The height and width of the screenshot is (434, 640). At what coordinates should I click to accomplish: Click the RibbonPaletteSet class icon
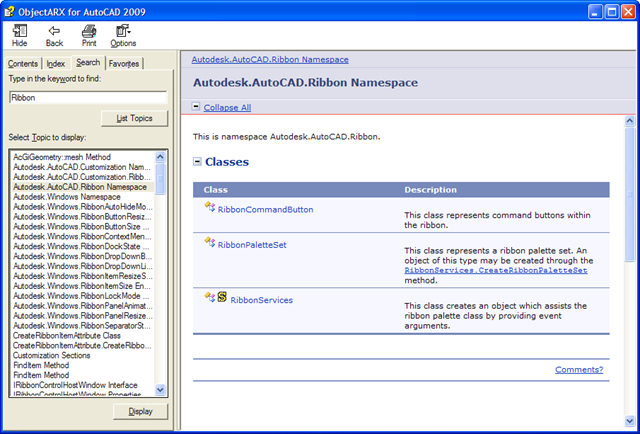click(210, 243)
